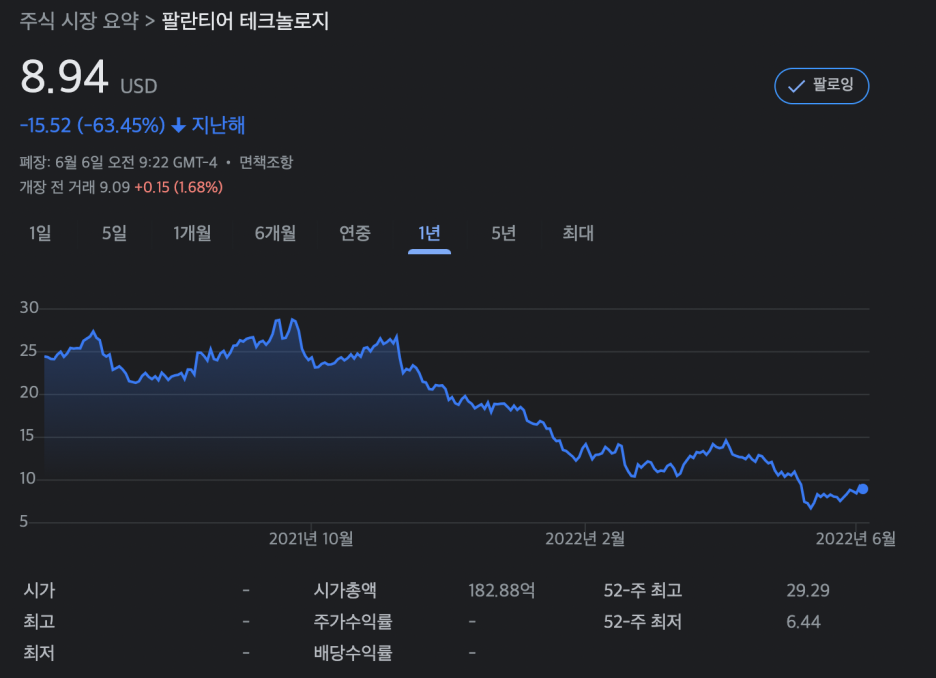The height and width of the screenshot is (678, 936).
Task: Select the 1일 range tab
Action: point(40,233)
